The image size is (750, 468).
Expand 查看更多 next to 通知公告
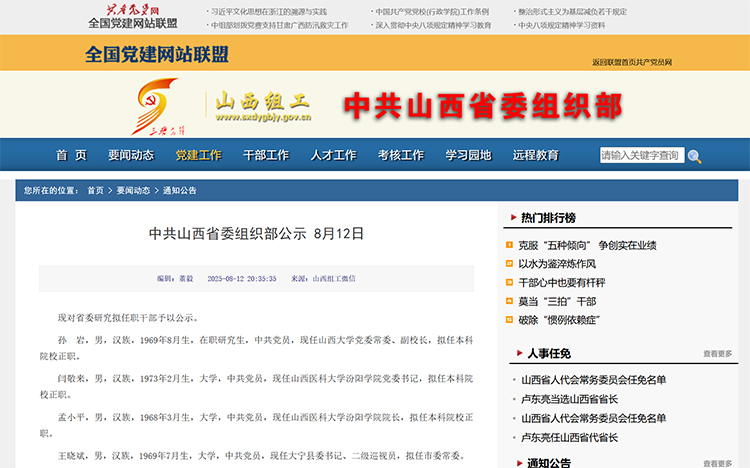point(717,463)
